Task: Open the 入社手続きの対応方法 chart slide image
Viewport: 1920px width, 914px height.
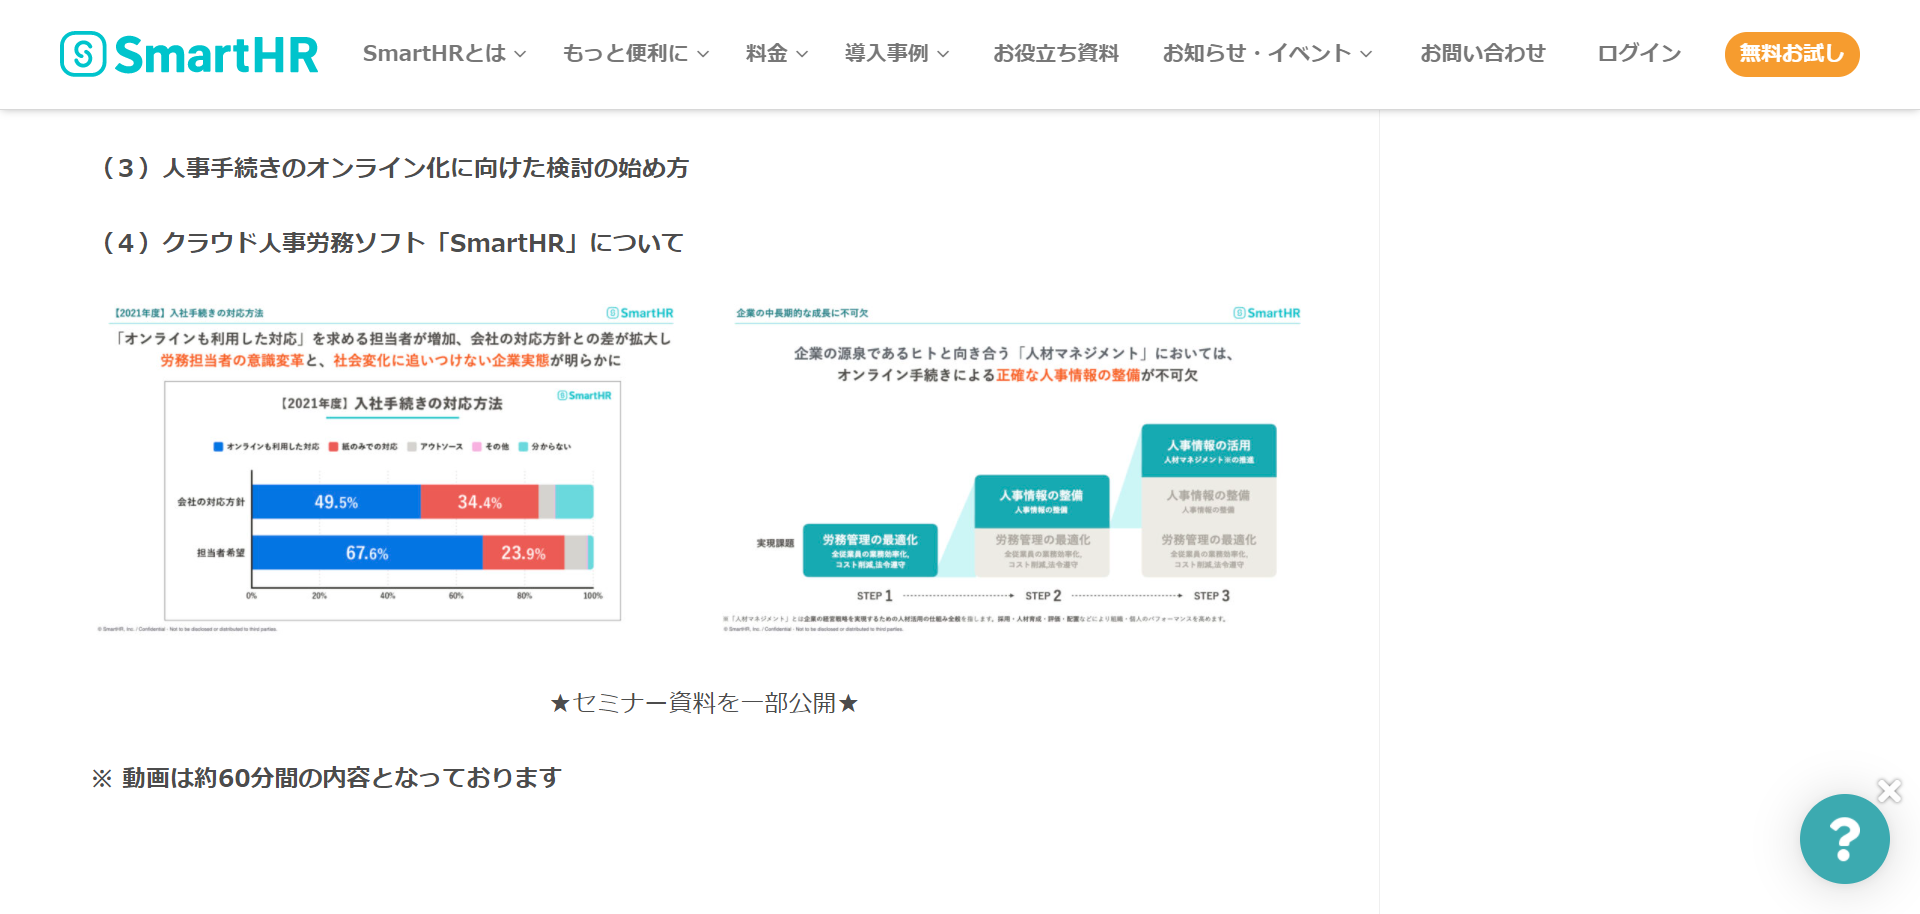Action: pyautogui.click(x=390, y=469)
